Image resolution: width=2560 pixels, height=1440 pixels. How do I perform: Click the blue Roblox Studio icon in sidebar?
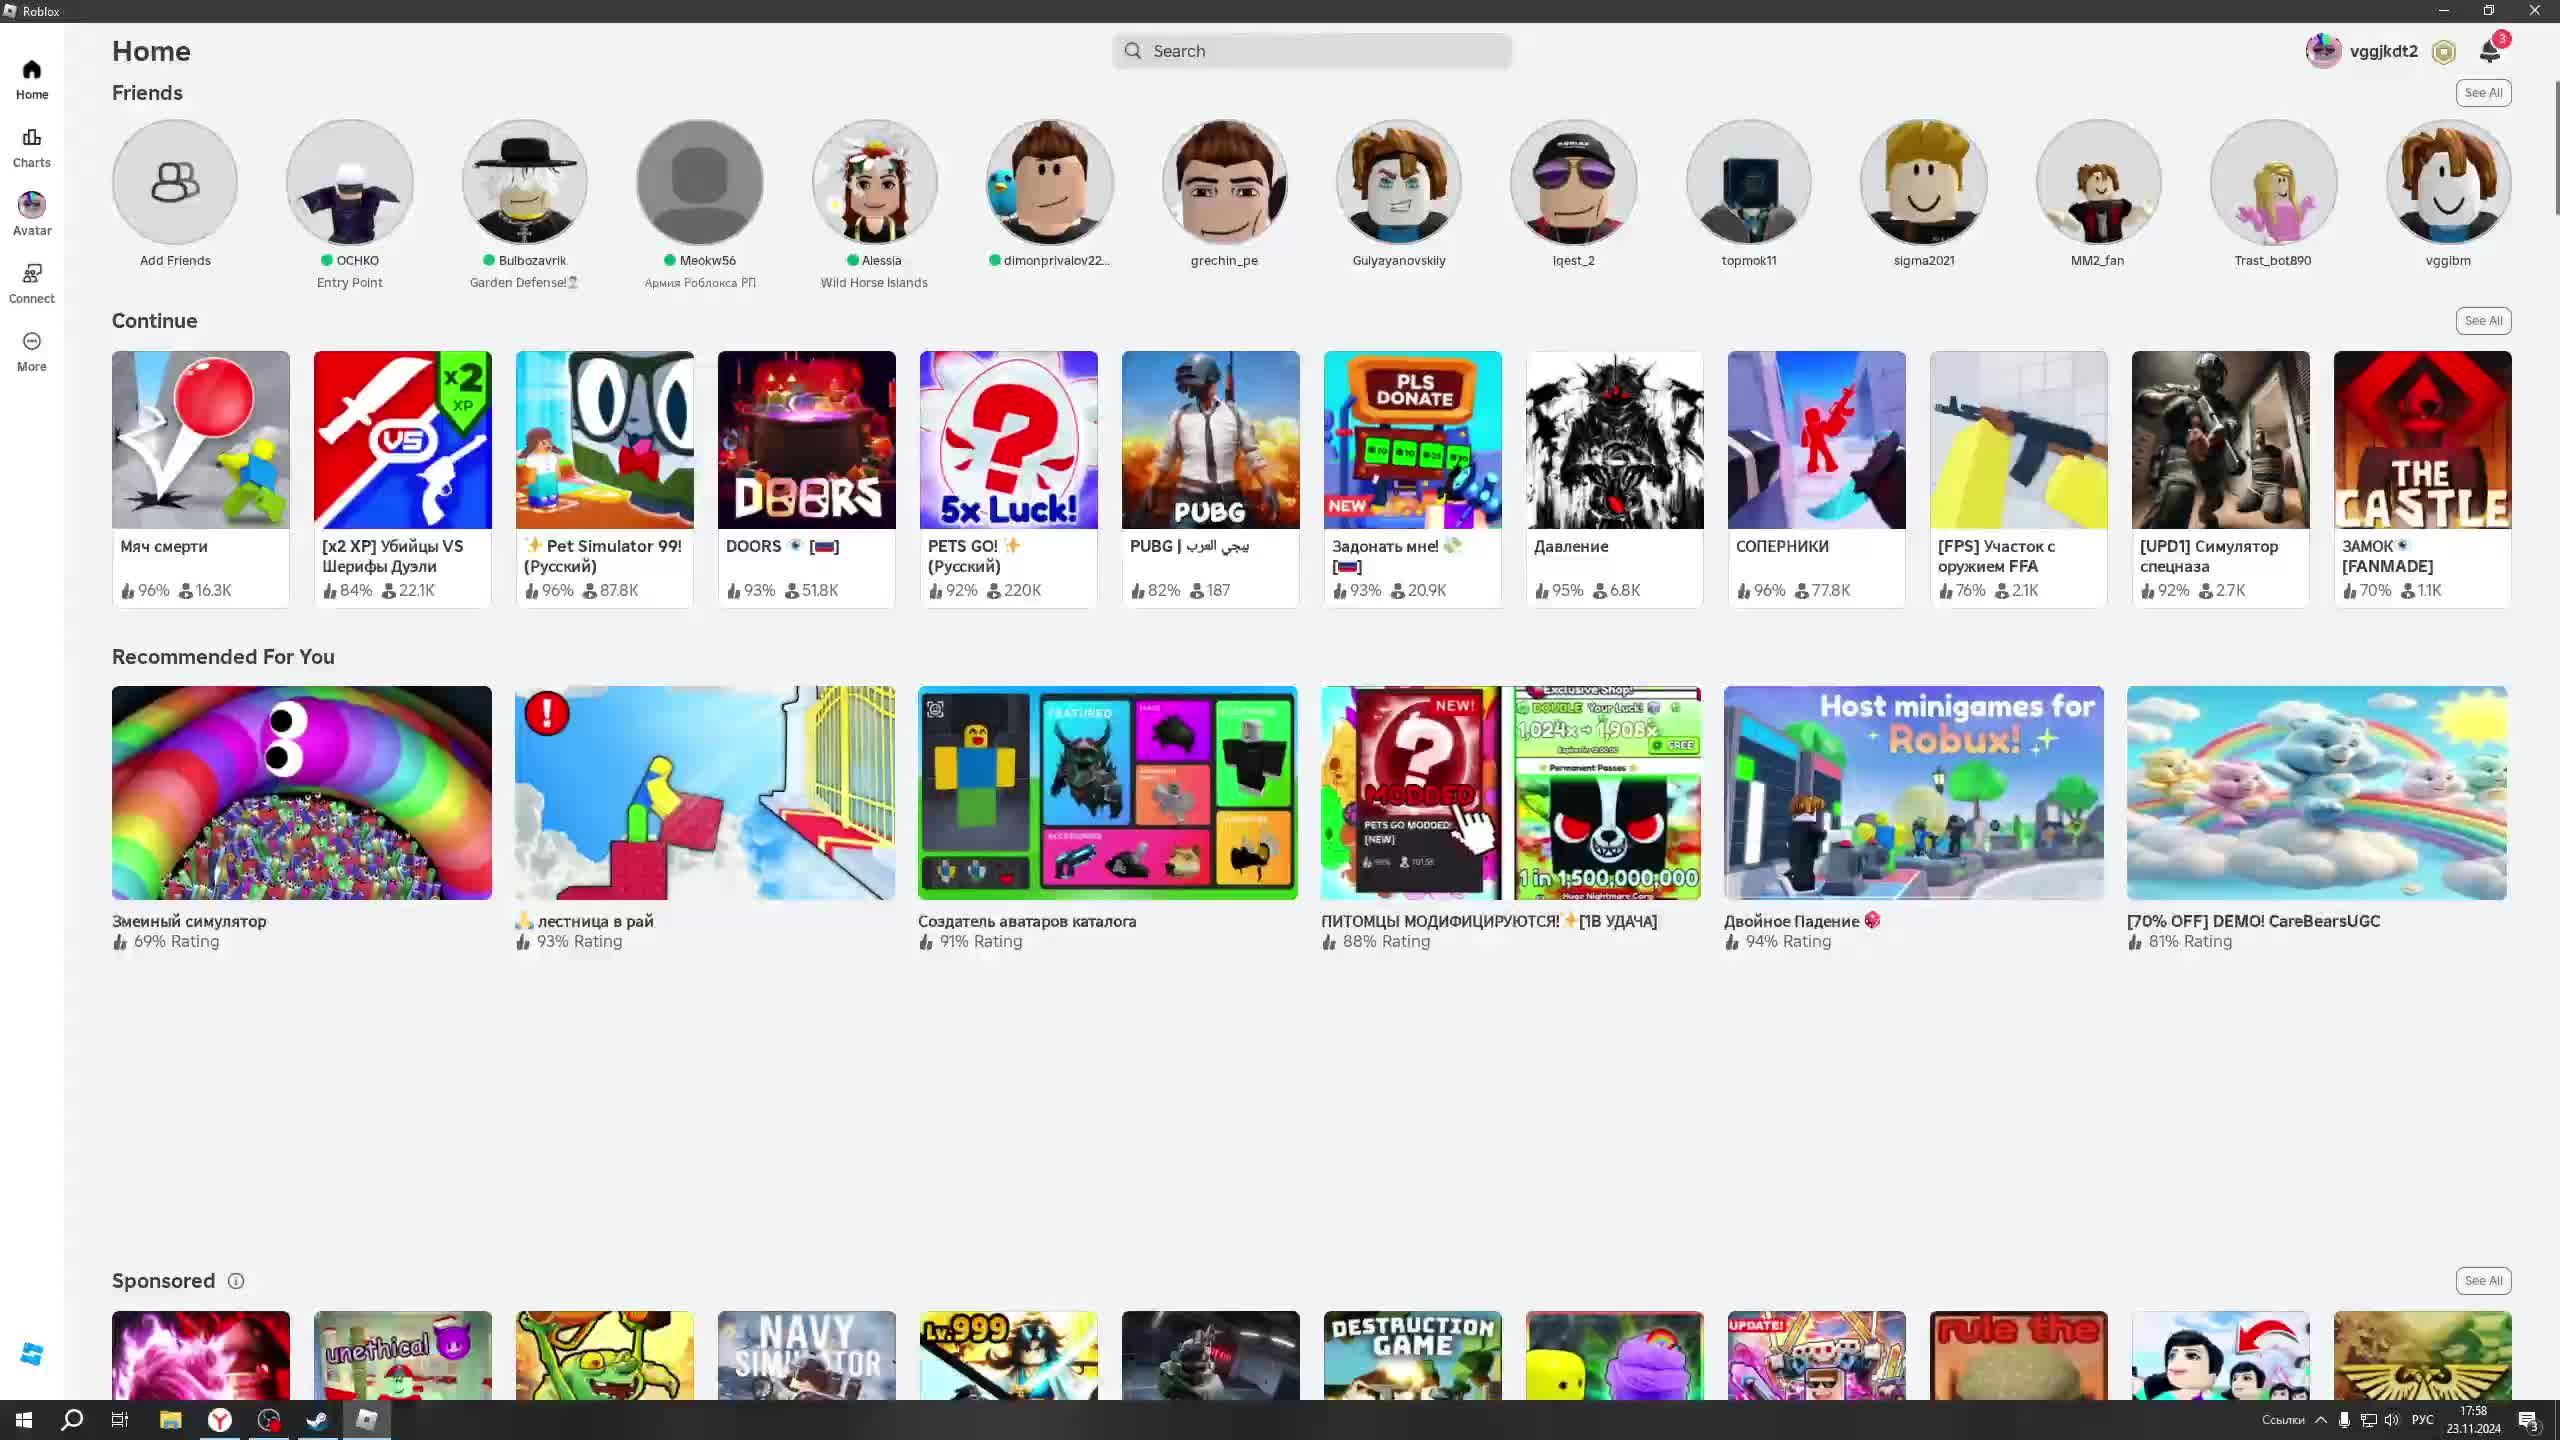point(31,1354)
